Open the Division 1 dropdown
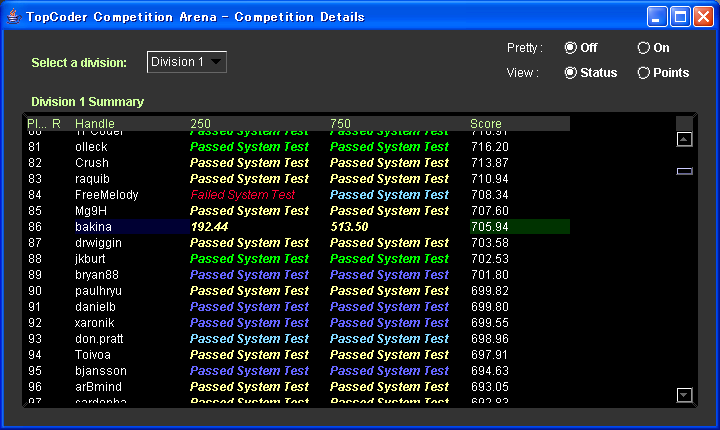Screen dimensions: 720x430 pyautogui.click(x=186, y=62)
